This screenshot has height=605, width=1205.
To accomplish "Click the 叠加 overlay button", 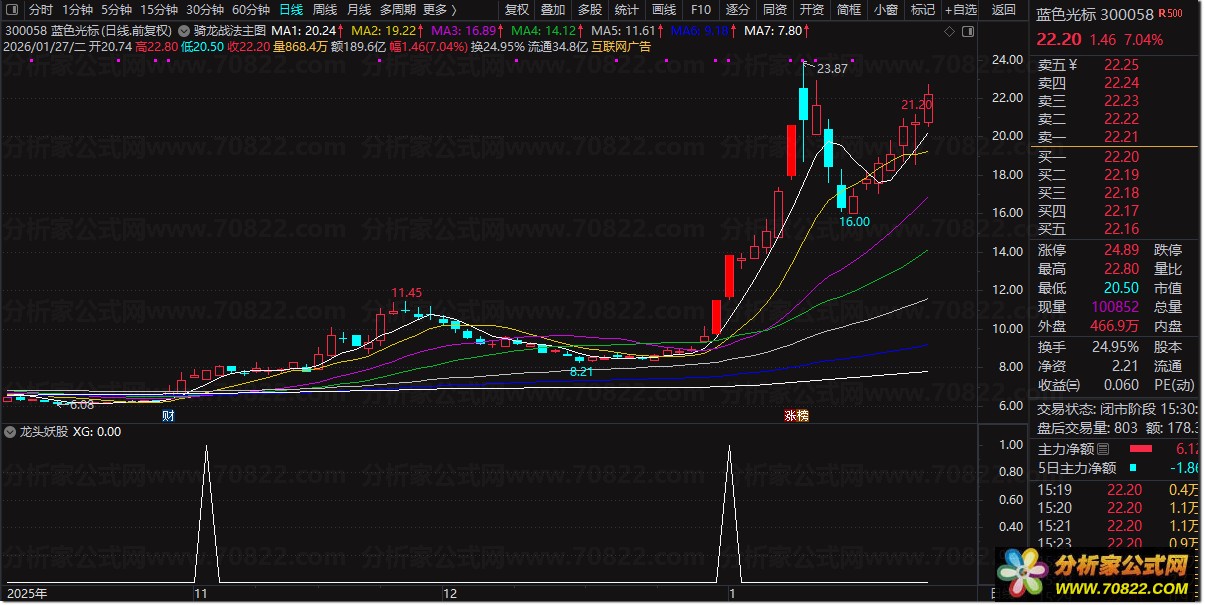I will pyautogui.click(x=553, y=9).
